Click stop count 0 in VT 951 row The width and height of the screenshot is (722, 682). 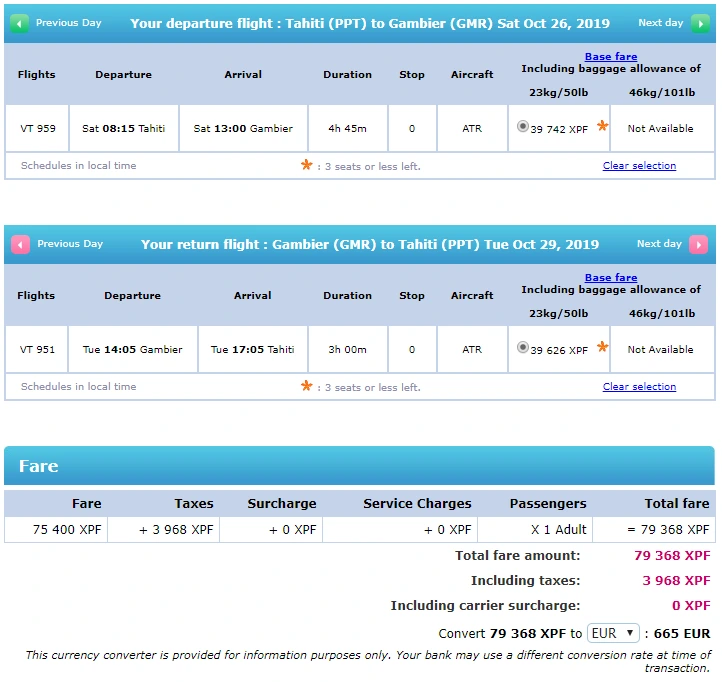(412, 350)
